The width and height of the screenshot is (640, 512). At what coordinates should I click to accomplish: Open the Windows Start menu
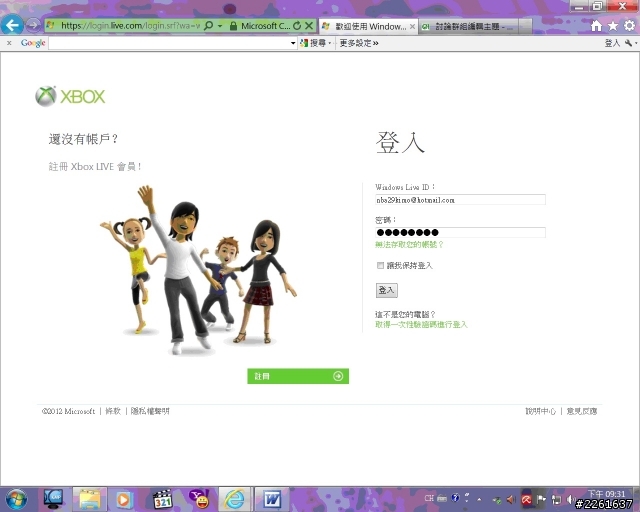coord(16,499)
